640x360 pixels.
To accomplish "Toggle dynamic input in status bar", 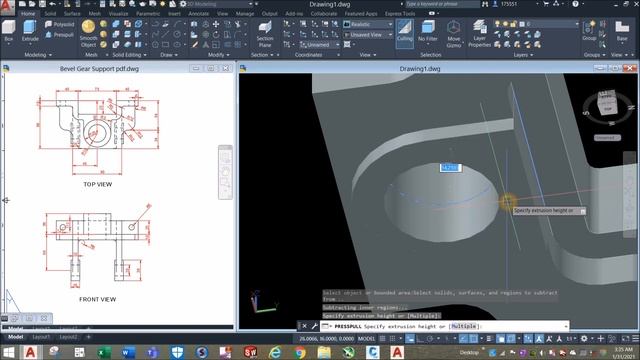I will [410, 338].
